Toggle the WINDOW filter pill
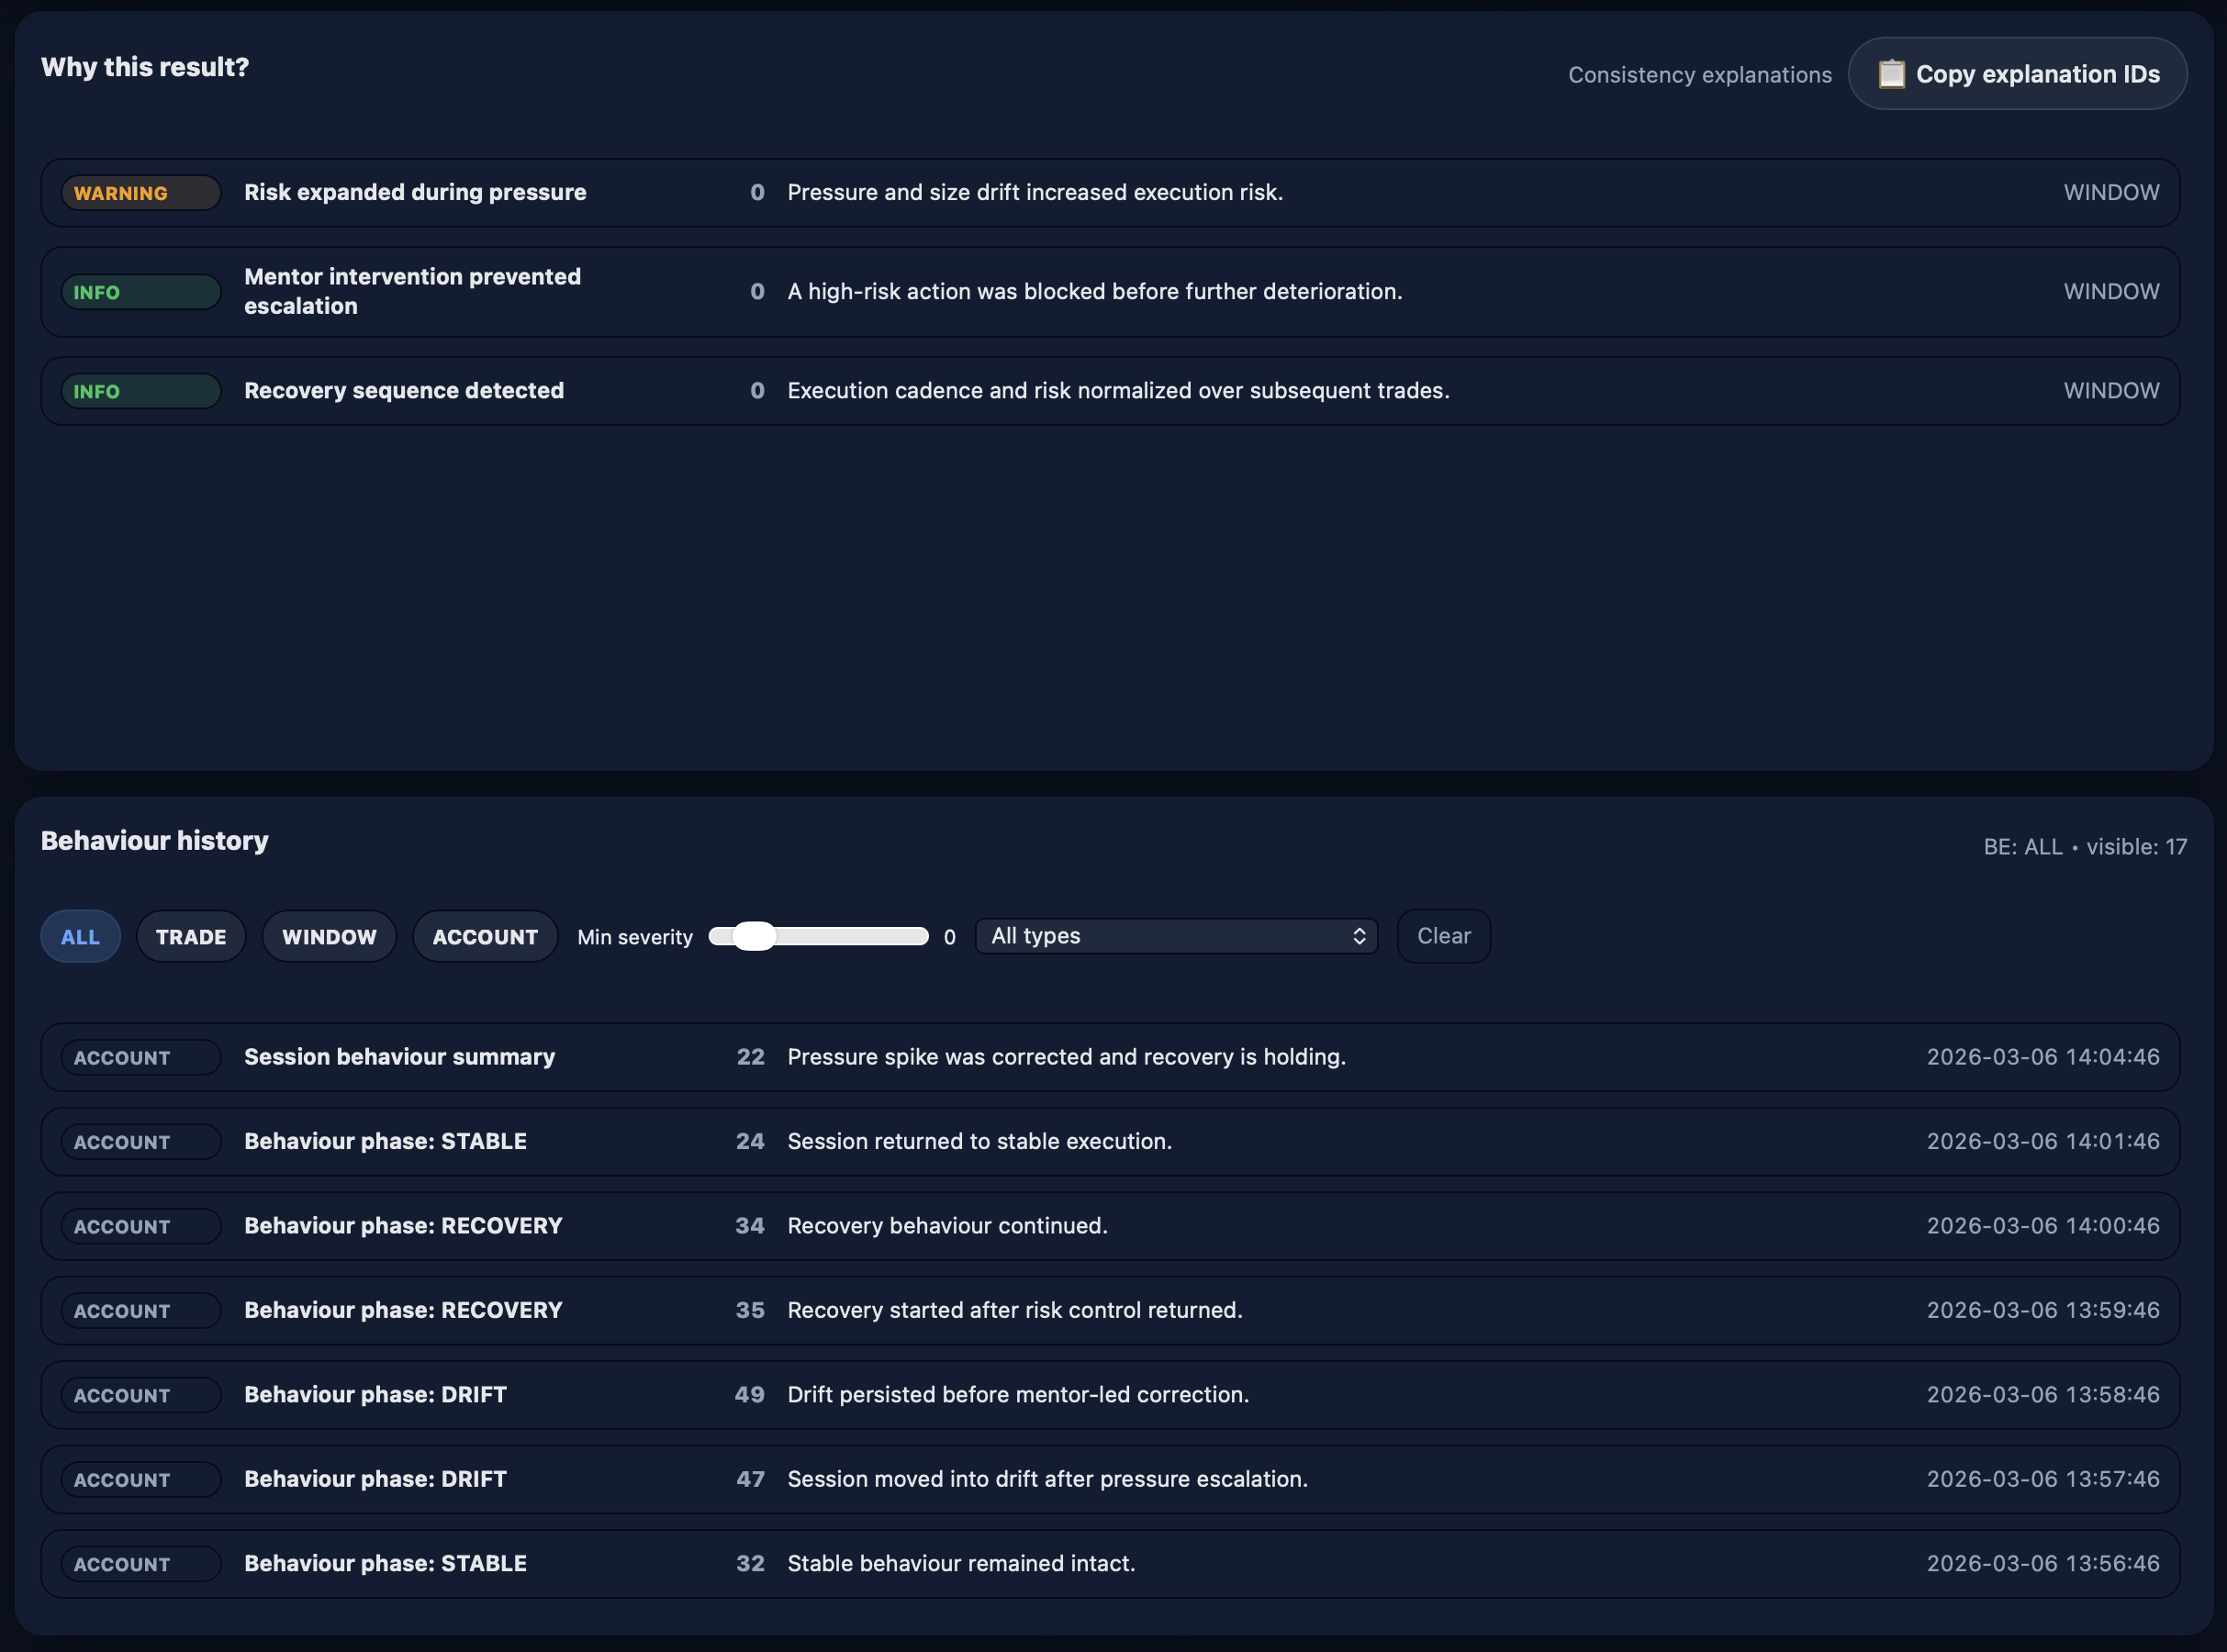 [329, 937]
